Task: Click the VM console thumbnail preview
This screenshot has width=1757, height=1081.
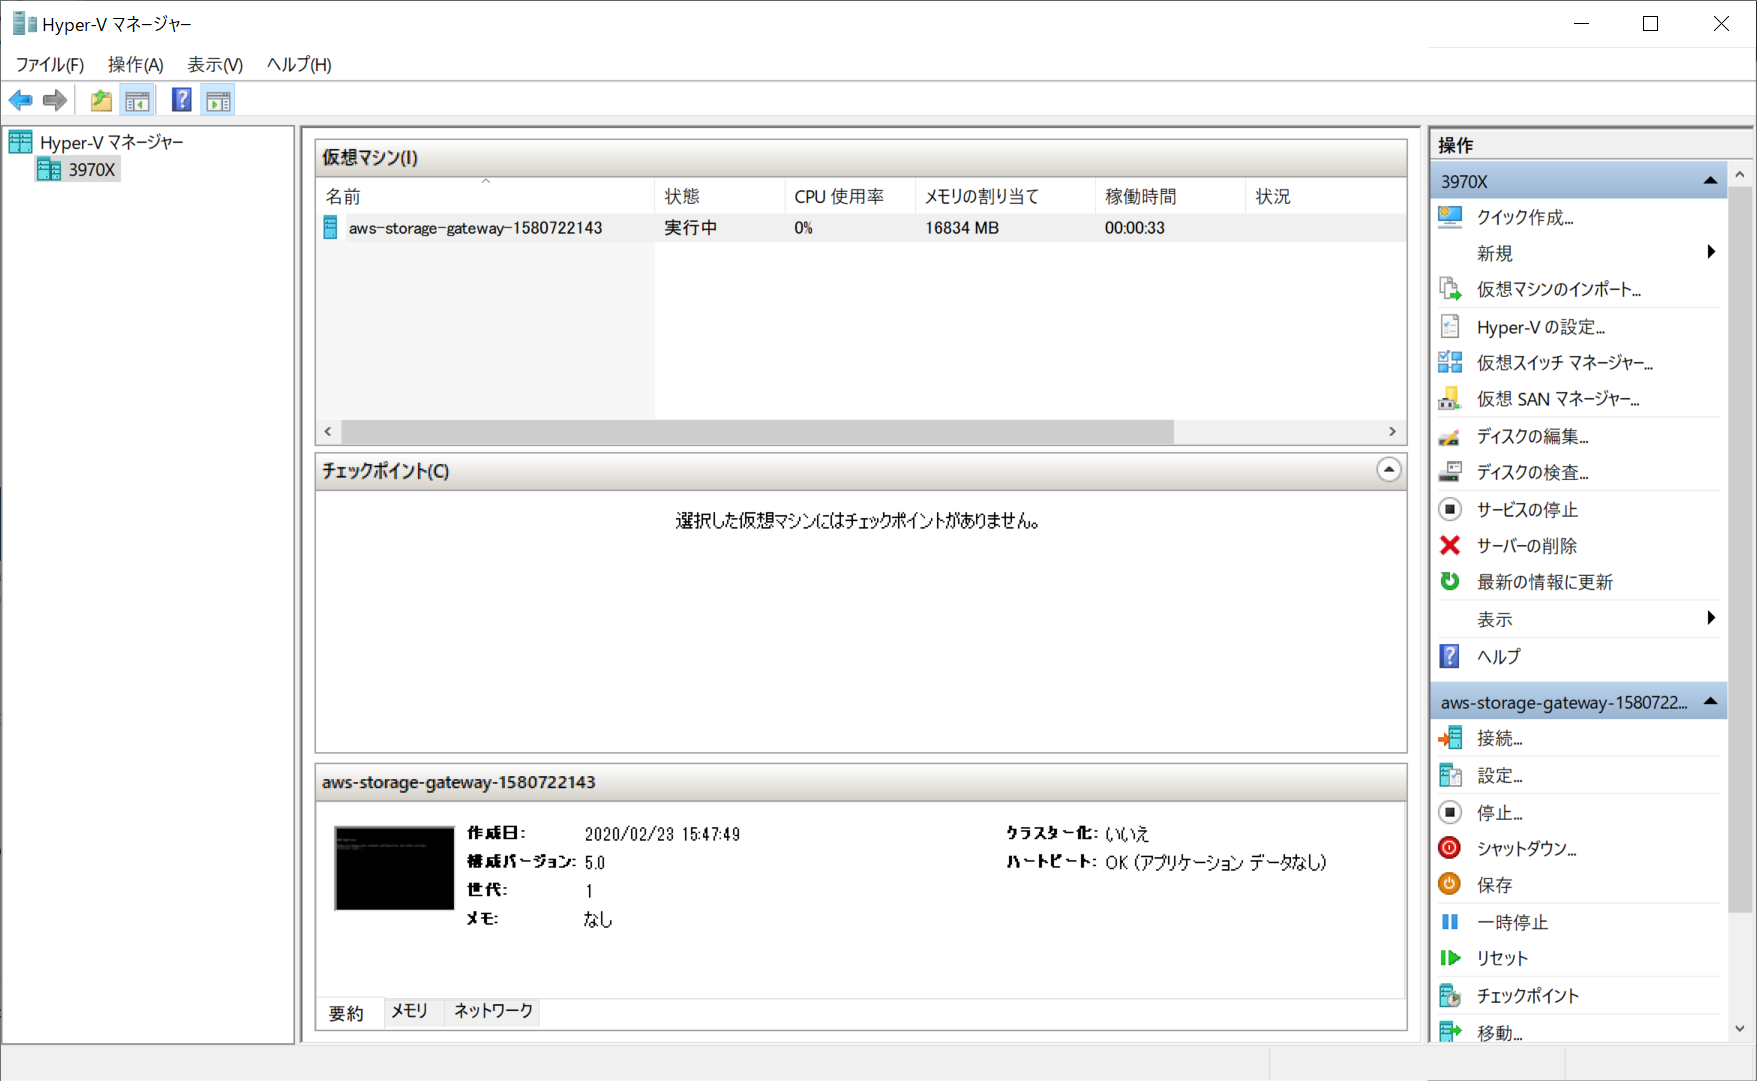Action: pos(394,868)
